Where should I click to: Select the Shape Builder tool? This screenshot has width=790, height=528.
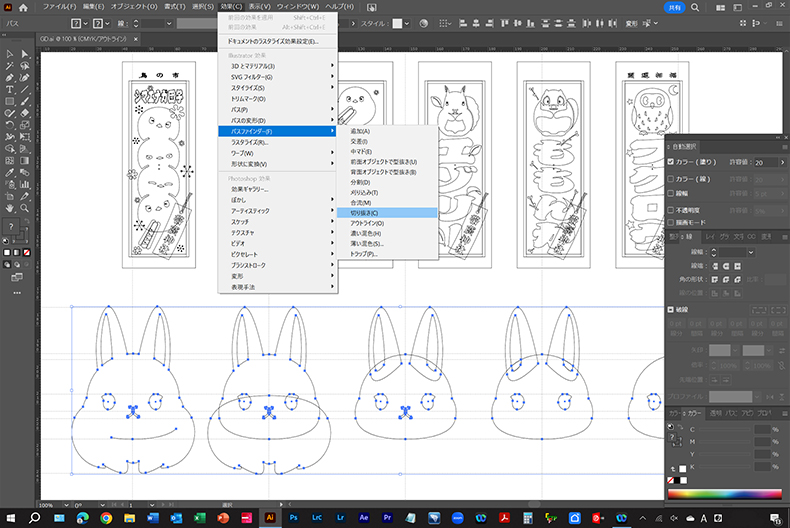(x=10, y=149)
